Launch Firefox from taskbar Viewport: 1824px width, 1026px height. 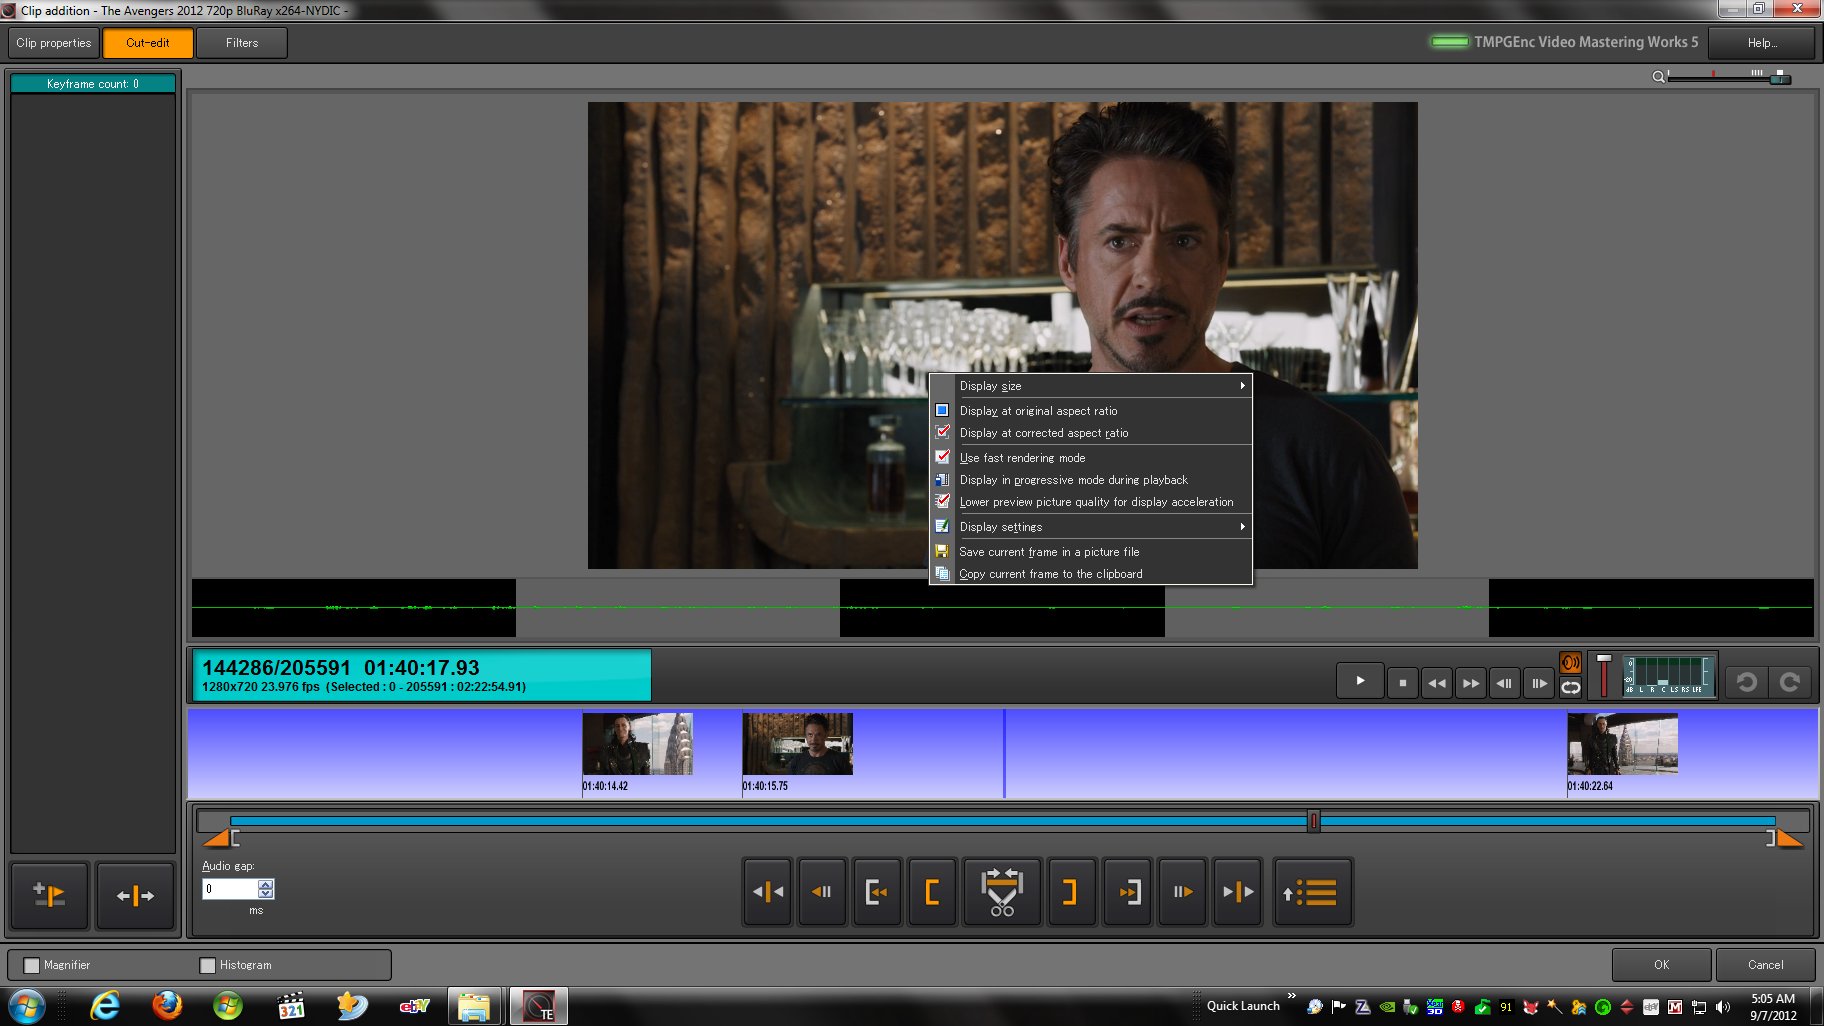pyautogui.click(x=166, y=1005)
